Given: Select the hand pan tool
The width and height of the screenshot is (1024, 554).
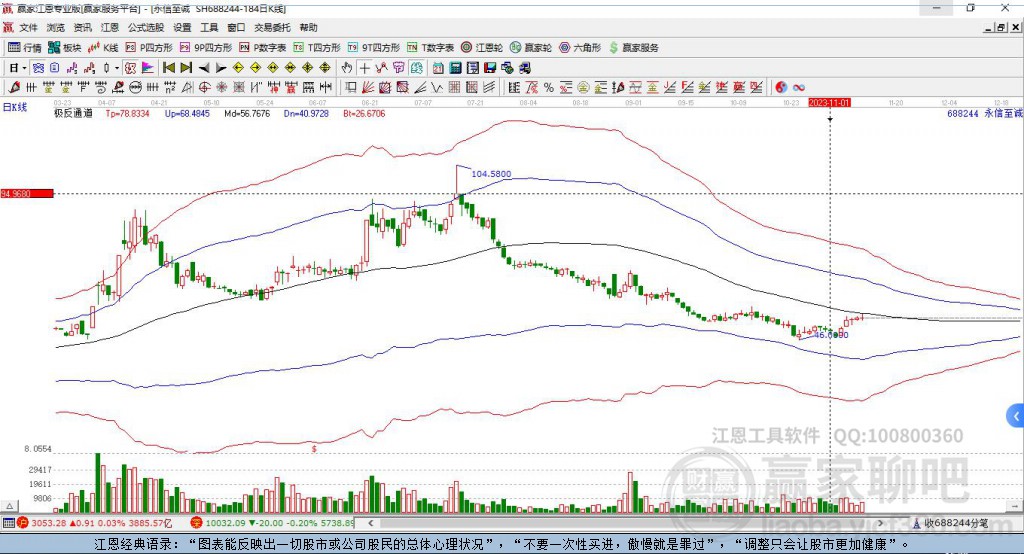Looking at the screenshot, I should coord(347,68).
